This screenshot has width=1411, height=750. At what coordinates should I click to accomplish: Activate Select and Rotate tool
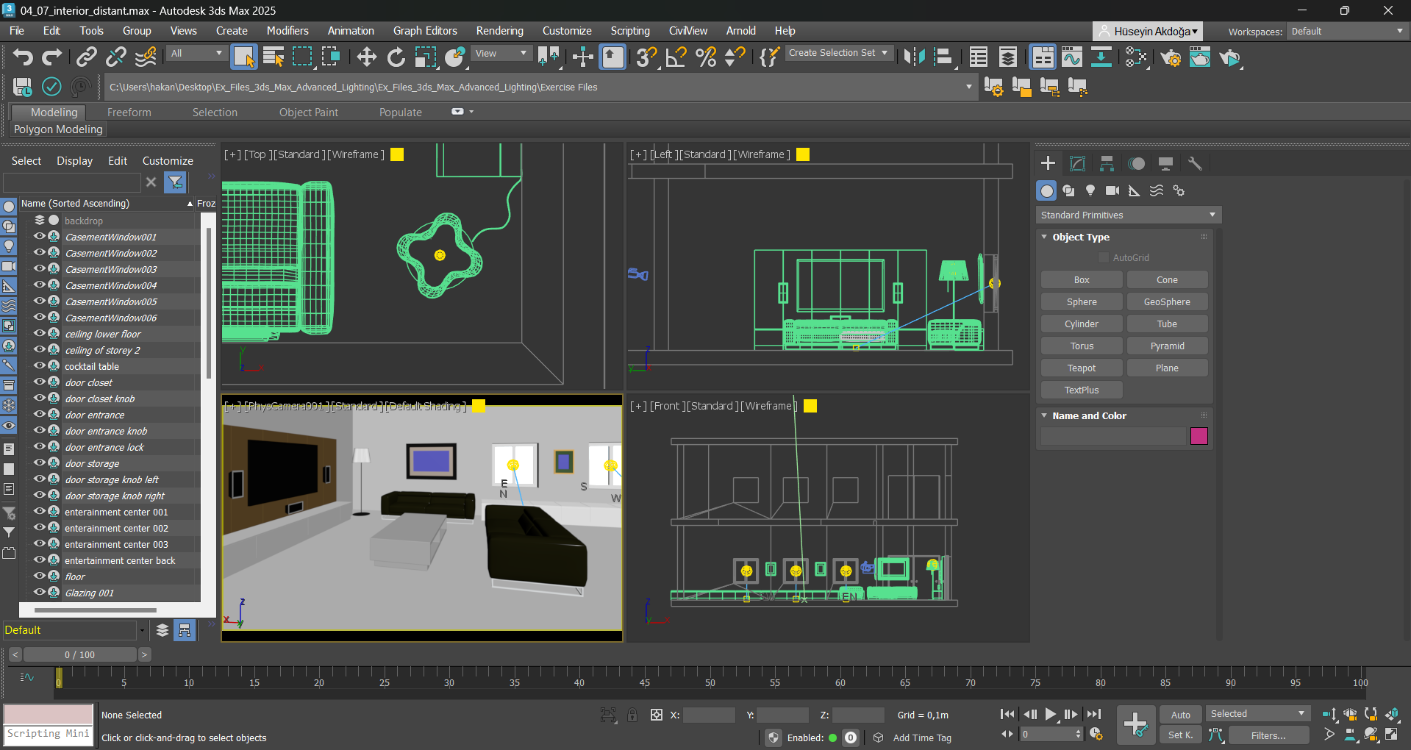point(396,57)
